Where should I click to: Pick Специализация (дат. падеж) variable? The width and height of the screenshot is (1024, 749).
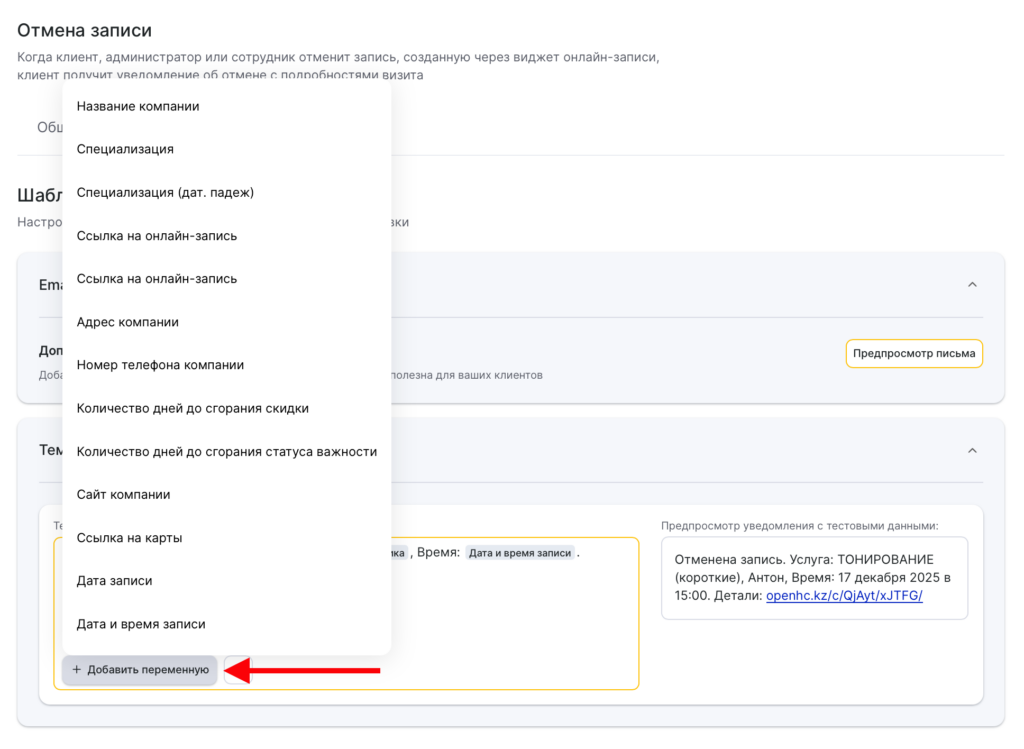click(165, 192)
